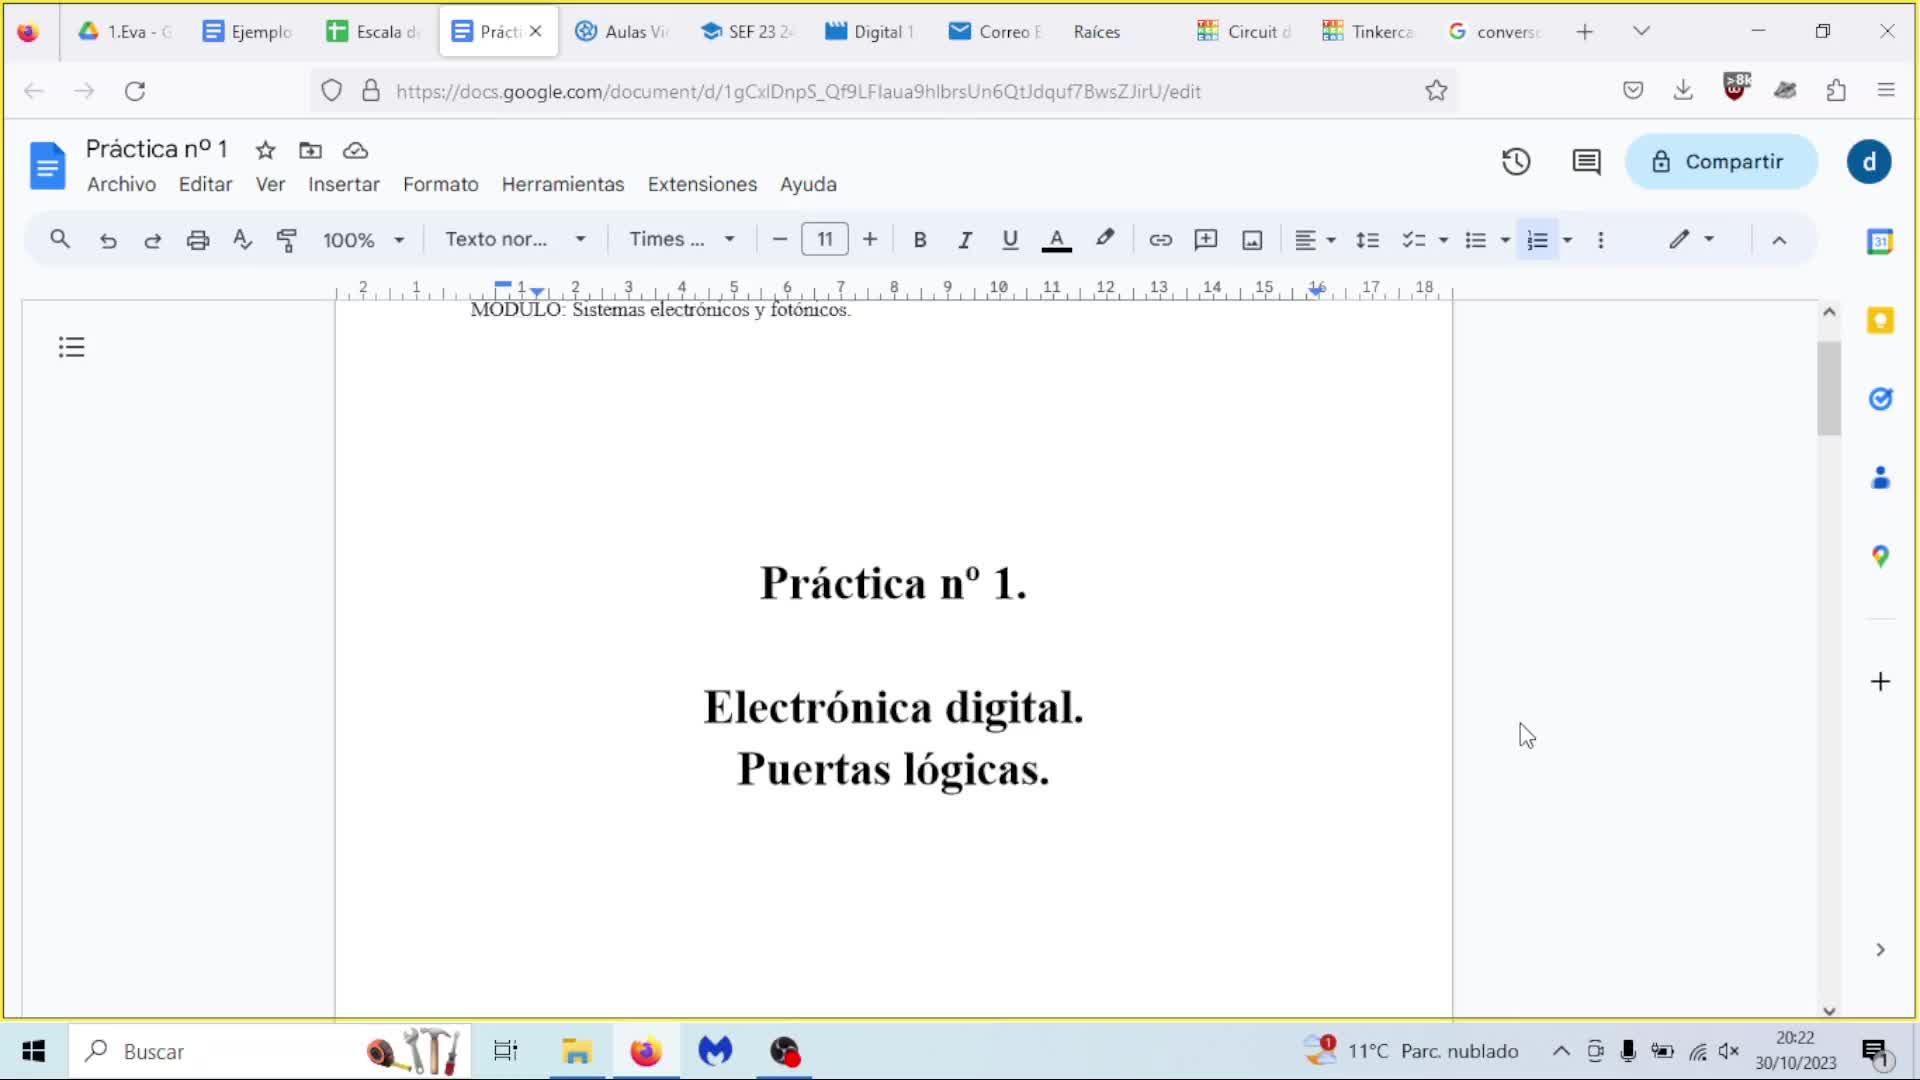Image resolution: width=1920 pixels, height=1080 pixels.
Task: Open the text color picker
Action: (1056, 240)
